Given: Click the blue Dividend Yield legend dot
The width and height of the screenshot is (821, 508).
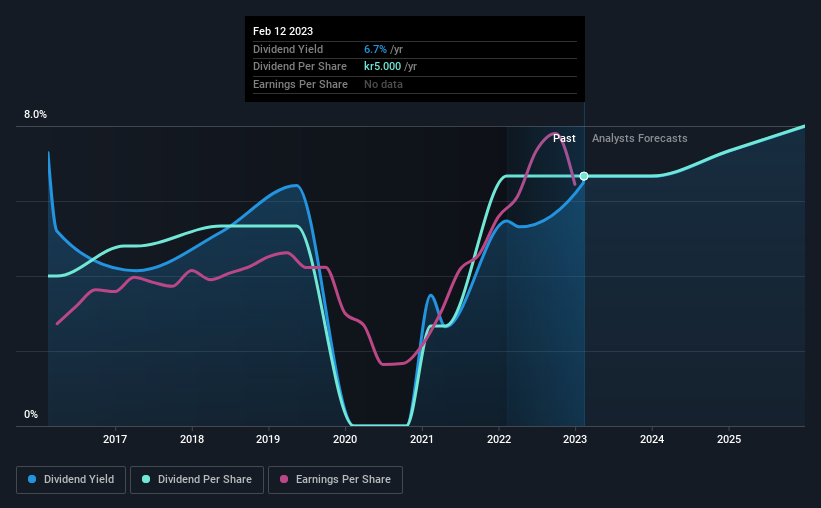Looking at the screenshot, I should (x=32, y=479).
